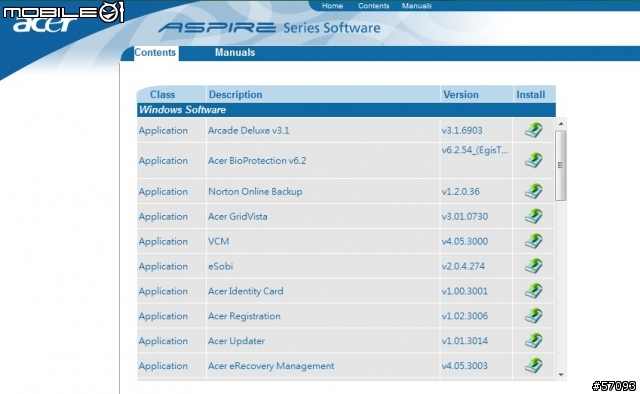Image resolution: width=640 pixels, height=394 pixels.
Task: Select Acer eRecovery Management description
Action: (271, 366)
